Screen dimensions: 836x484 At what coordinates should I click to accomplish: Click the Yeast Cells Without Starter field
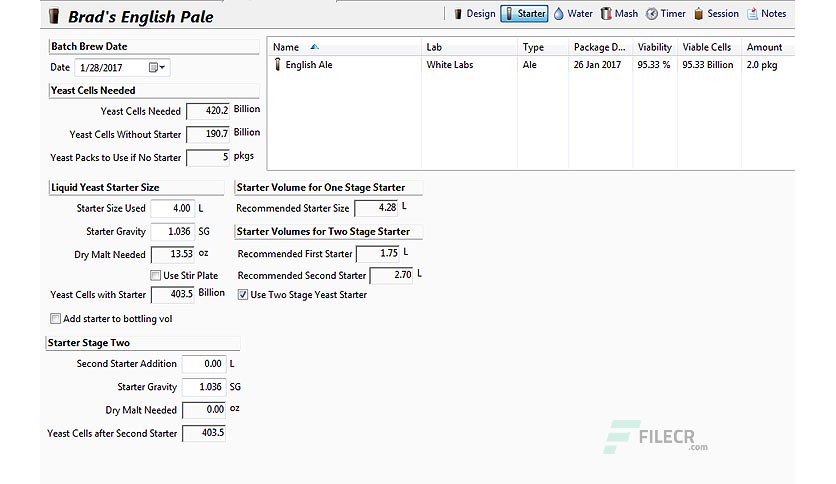(208, 134)
